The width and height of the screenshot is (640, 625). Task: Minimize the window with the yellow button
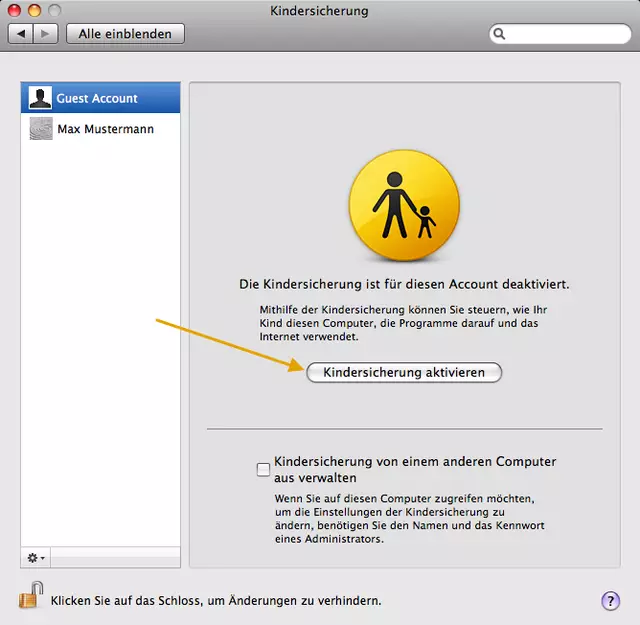coord(34,11)
